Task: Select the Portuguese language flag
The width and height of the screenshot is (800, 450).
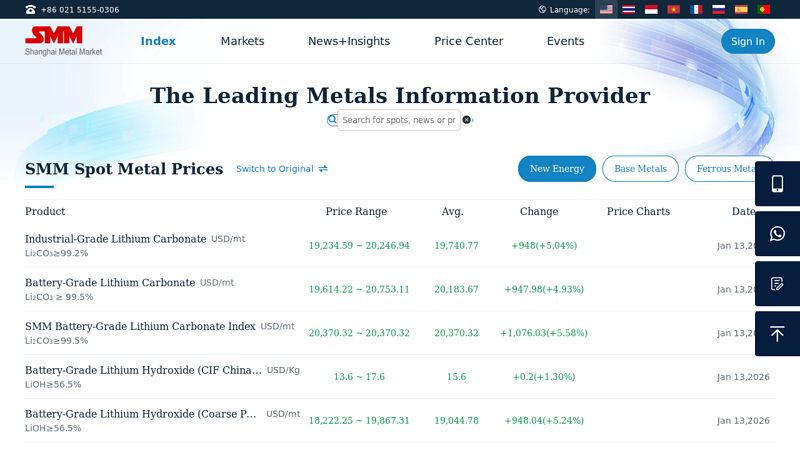Action: coord(764,9)
